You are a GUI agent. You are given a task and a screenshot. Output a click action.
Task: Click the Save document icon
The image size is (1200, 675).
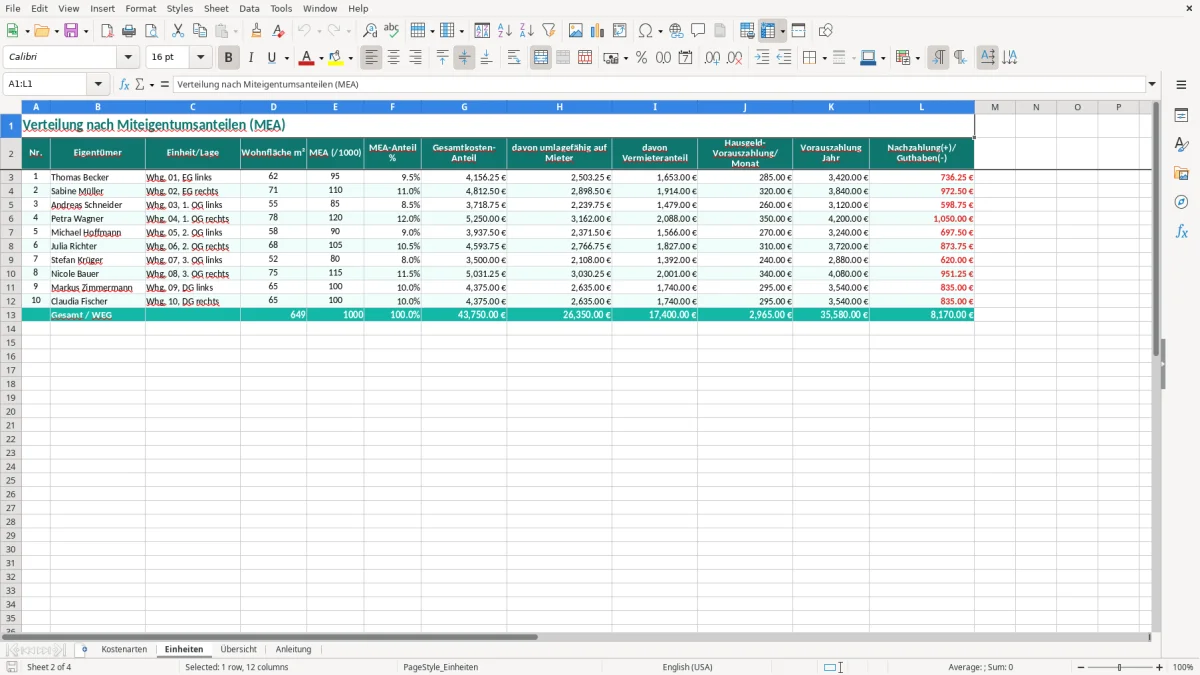(71, 31)
